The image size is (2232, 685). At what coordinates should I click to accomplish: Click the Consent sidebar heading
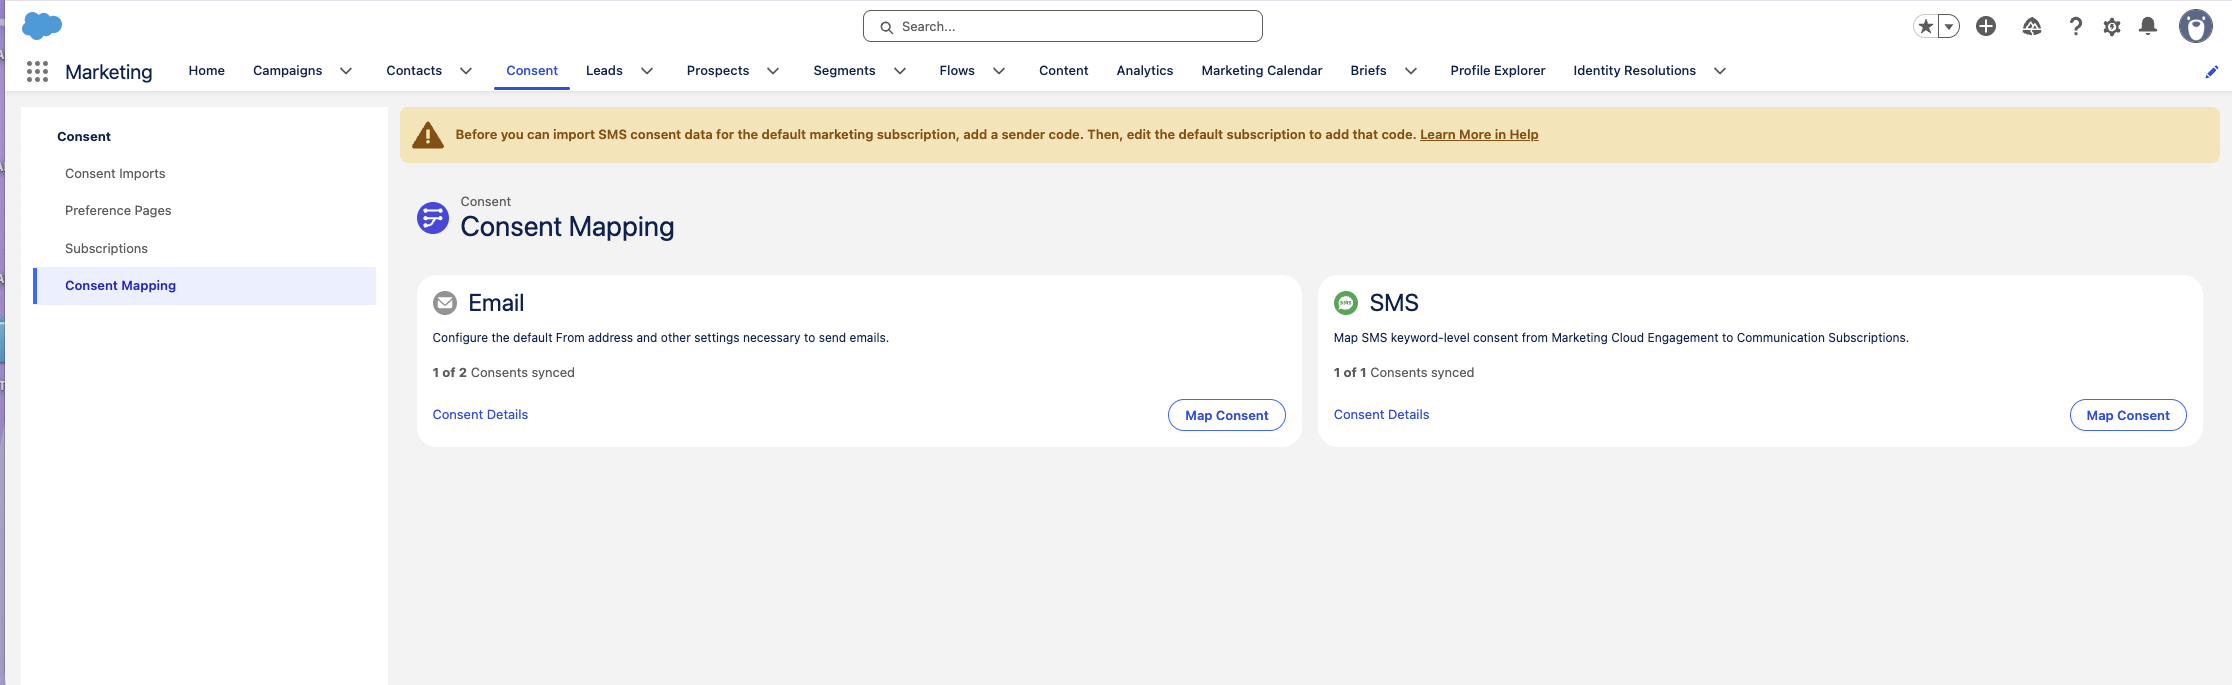84,137
